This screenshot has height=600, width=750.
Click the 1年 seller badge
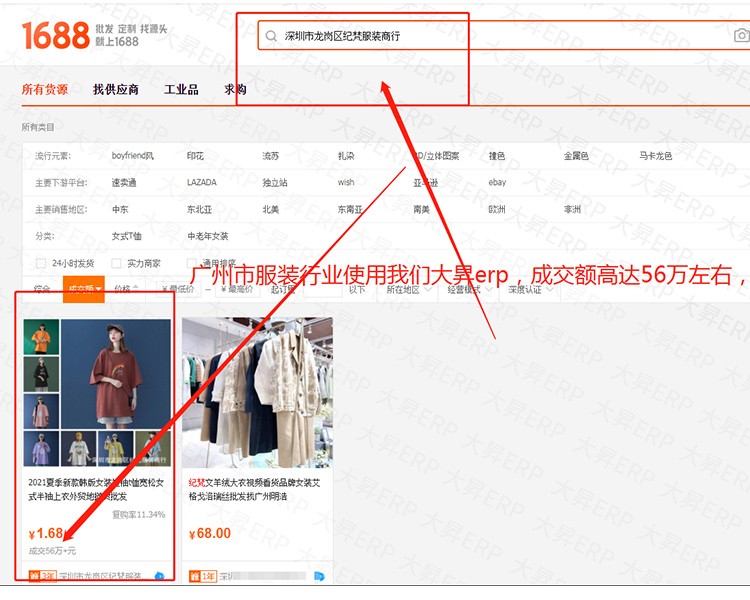point(203,576)
